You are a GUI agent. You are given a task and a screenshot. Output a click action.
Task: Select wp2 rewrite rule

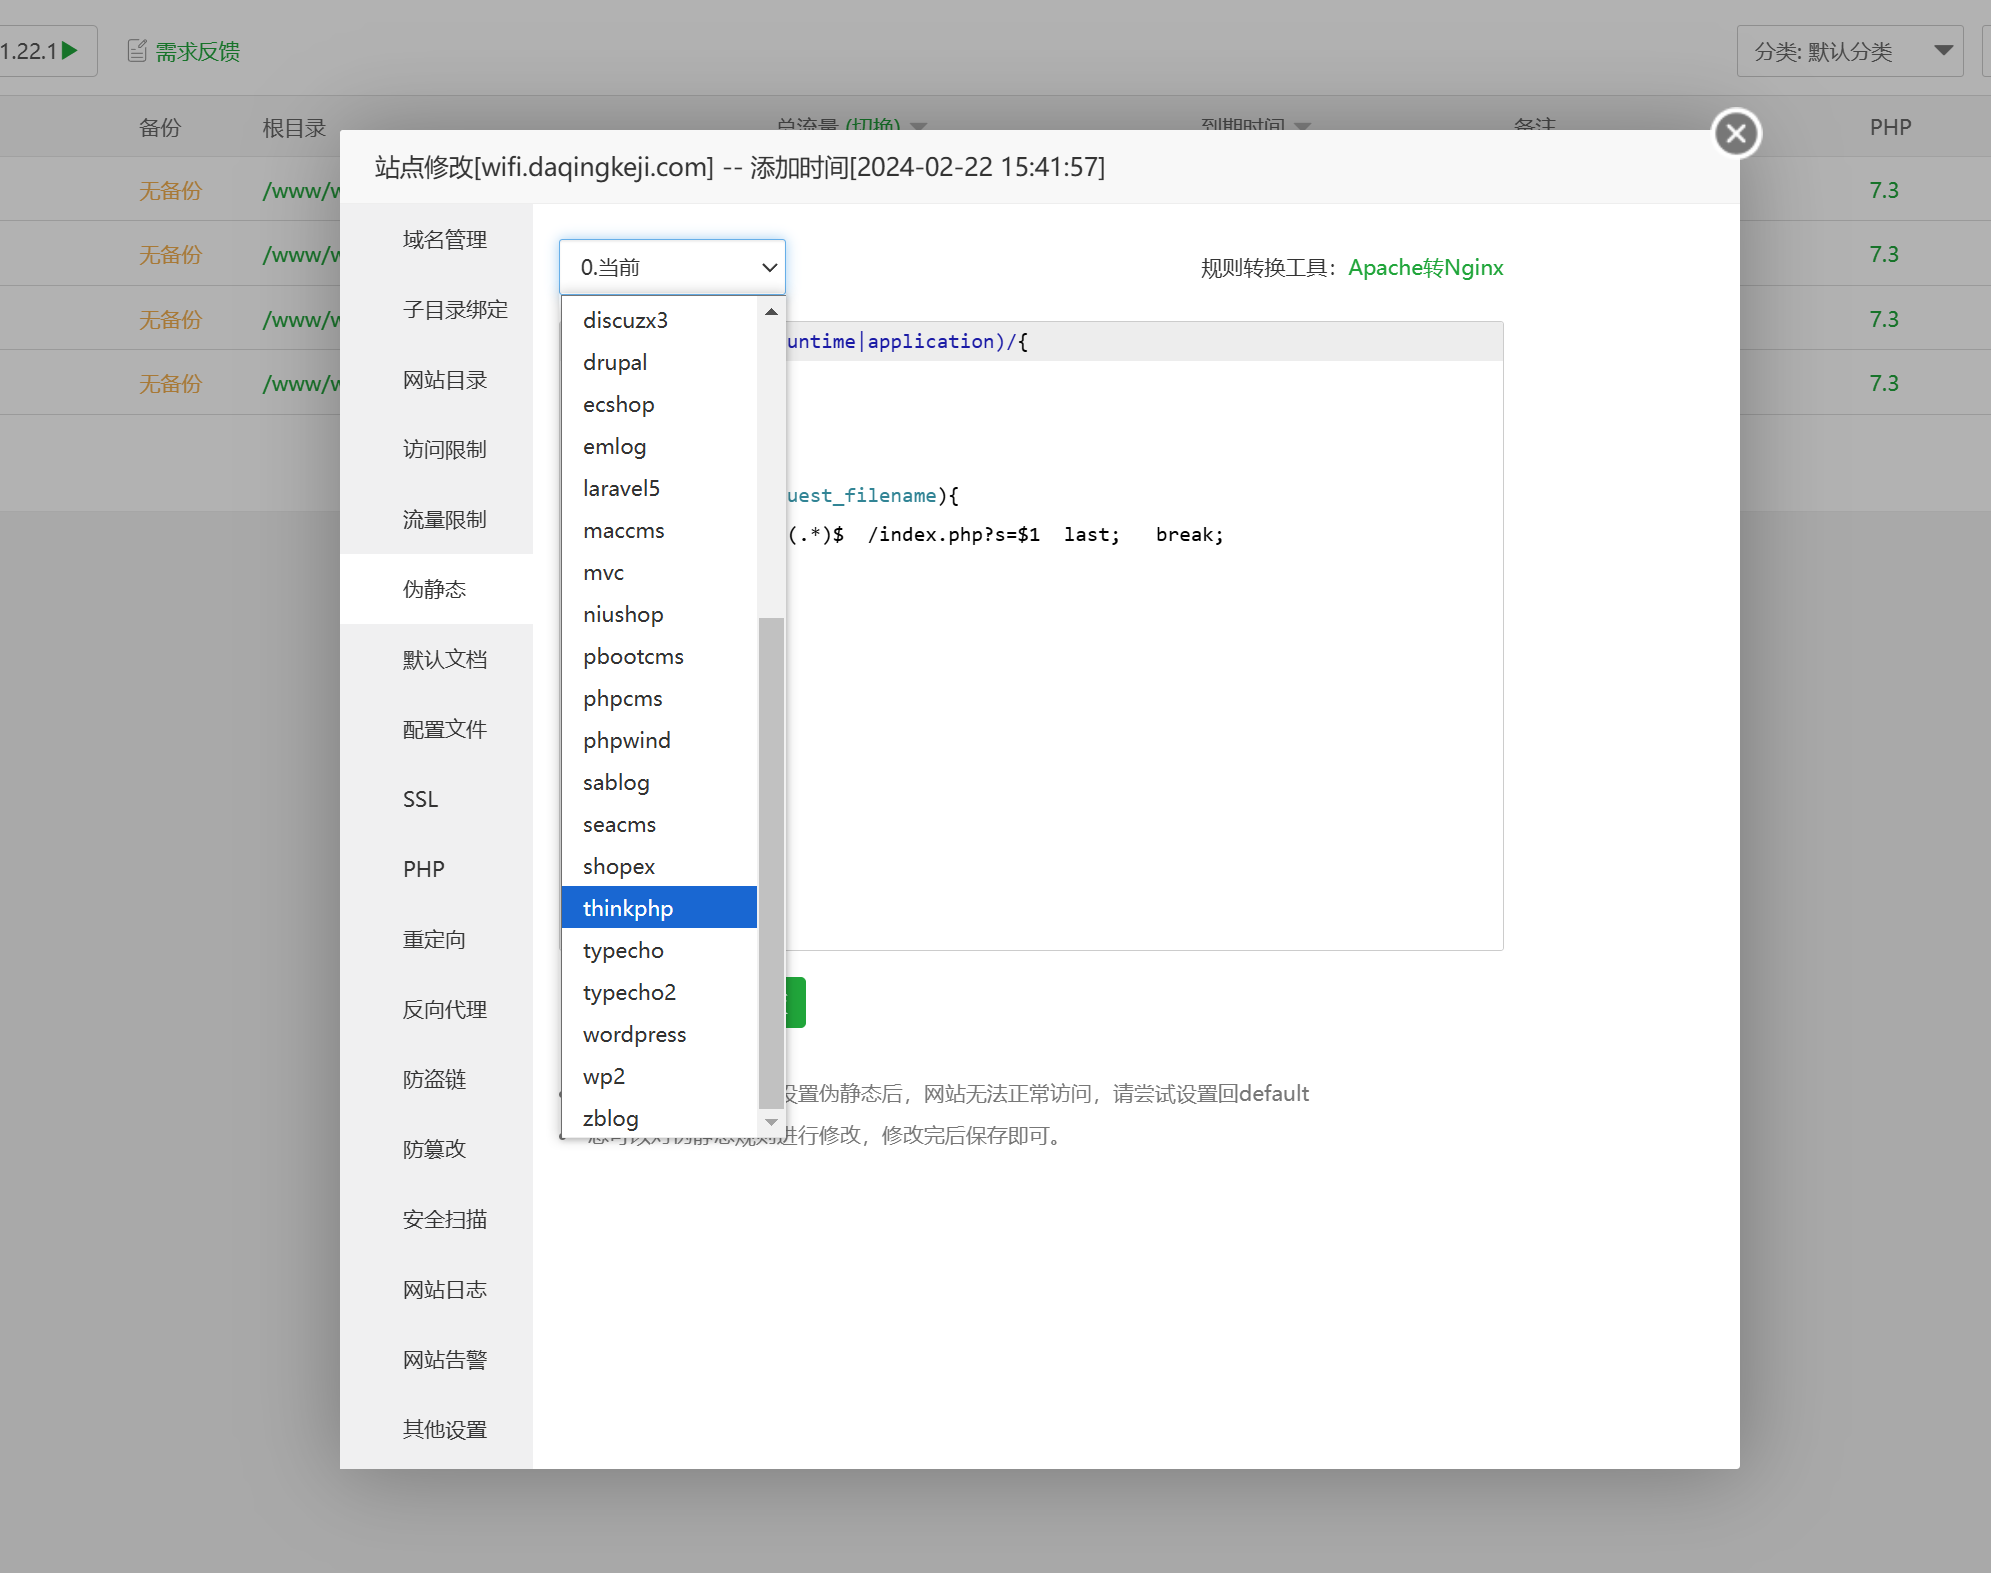(x=659, y=1076)
